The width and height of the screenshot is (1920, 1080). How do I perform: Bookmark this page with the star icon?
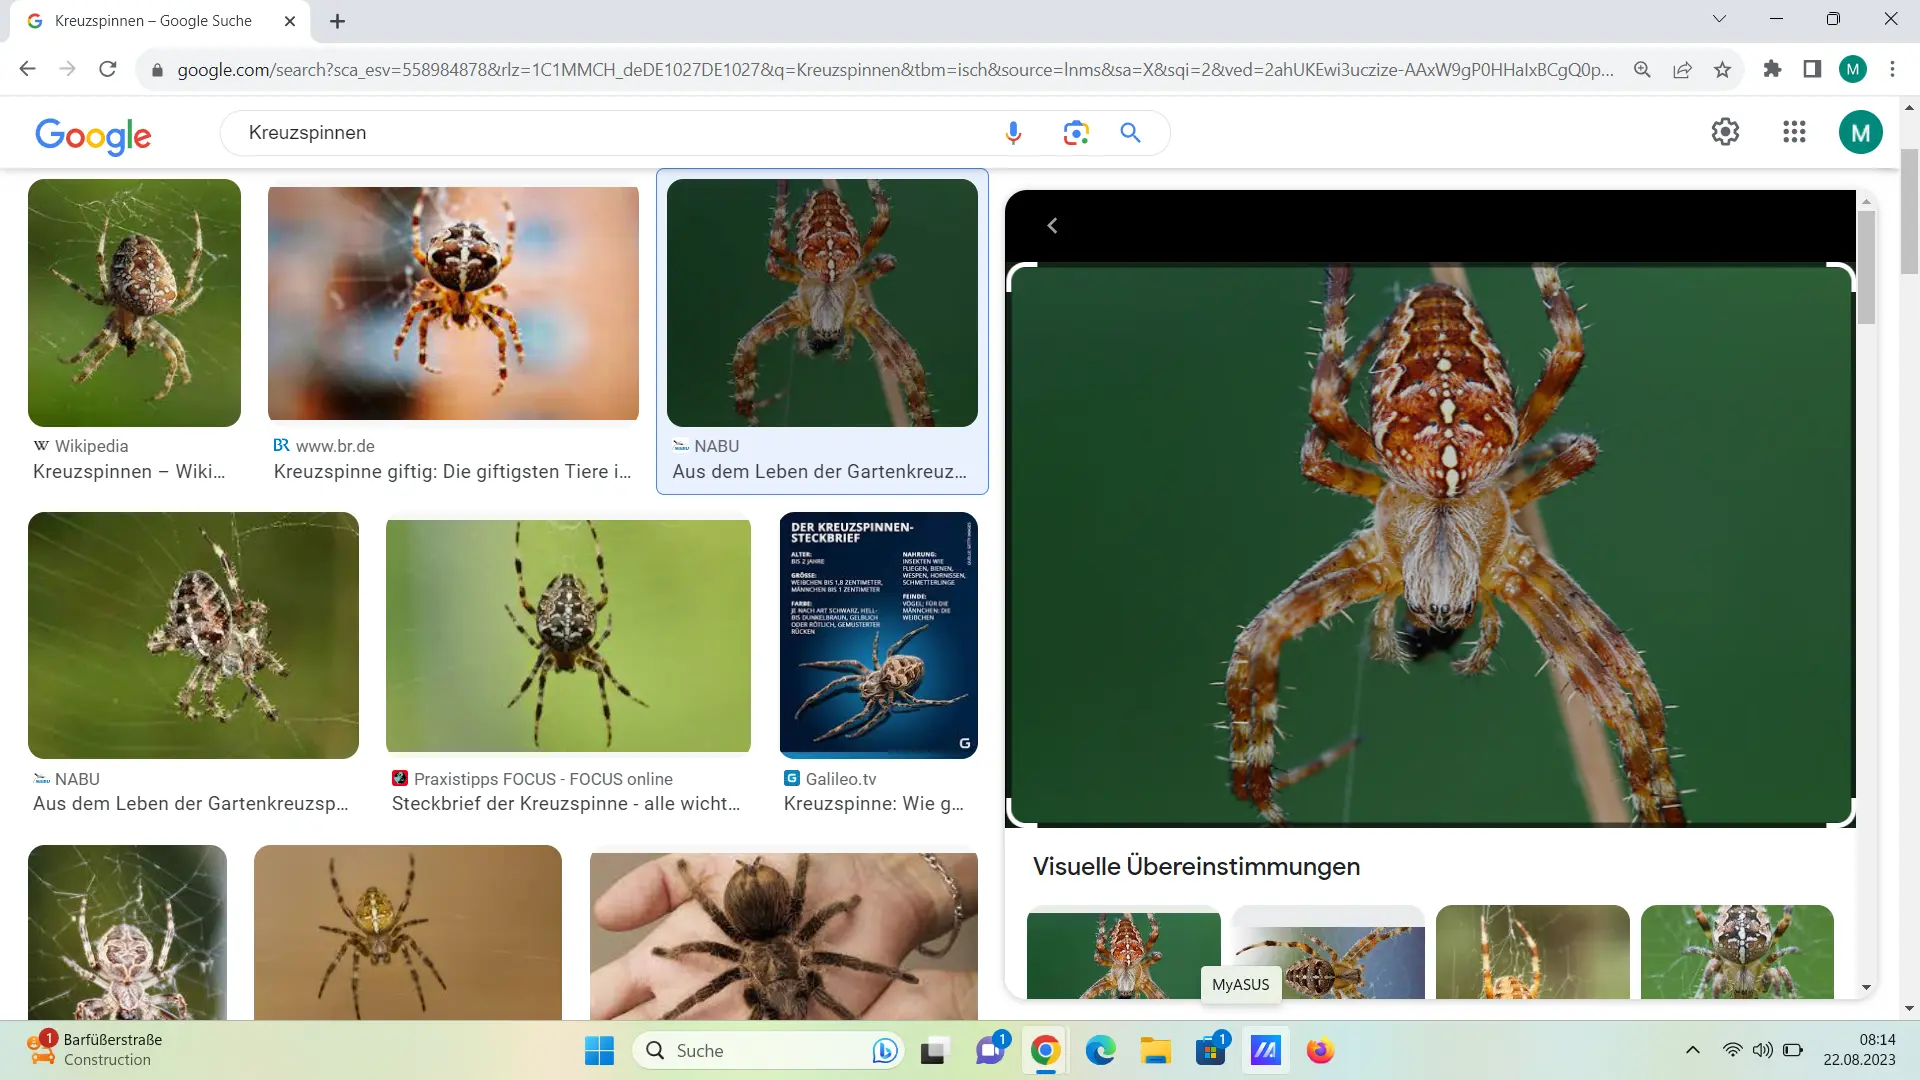pyautogui.click(x=1722, y=69)
